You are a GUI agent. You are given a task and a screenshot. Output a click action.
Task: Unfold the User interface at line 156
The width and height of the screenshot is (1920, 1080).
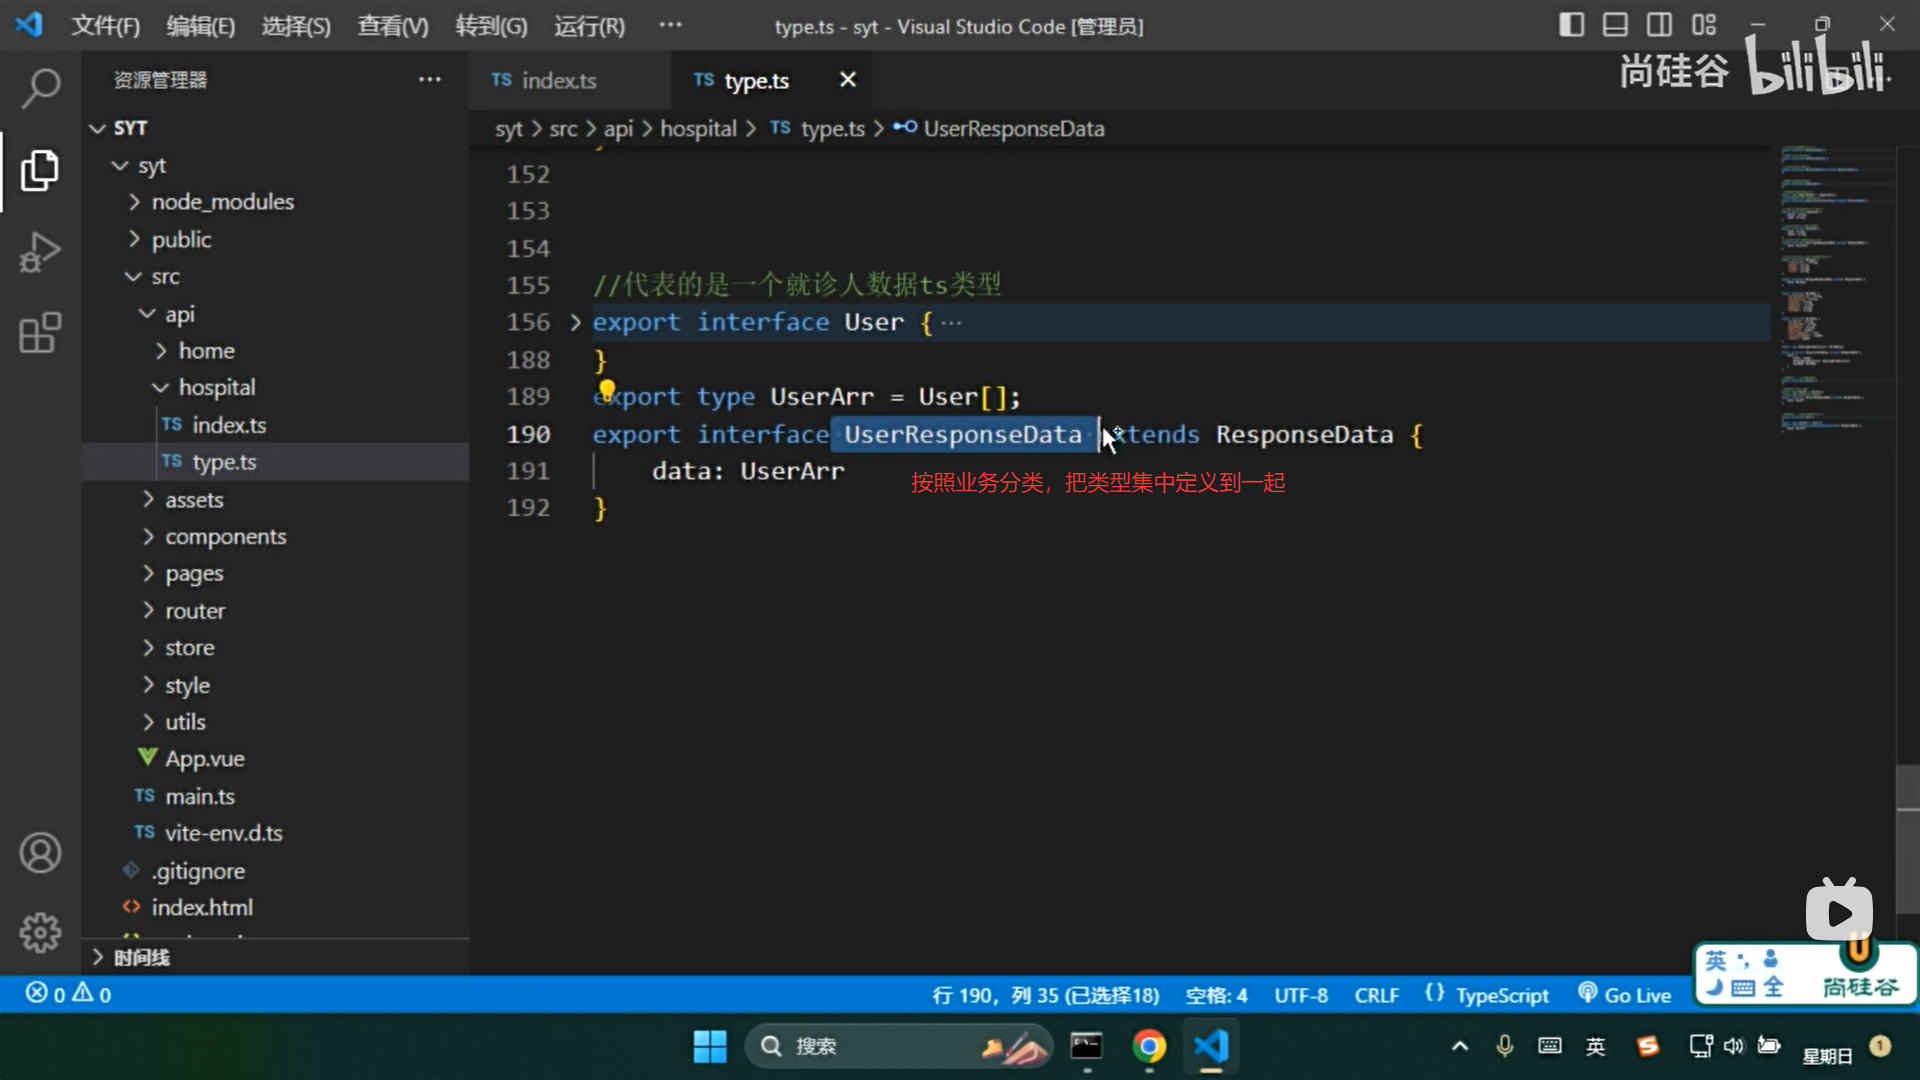pyautogui.click(x=575, y=322)
